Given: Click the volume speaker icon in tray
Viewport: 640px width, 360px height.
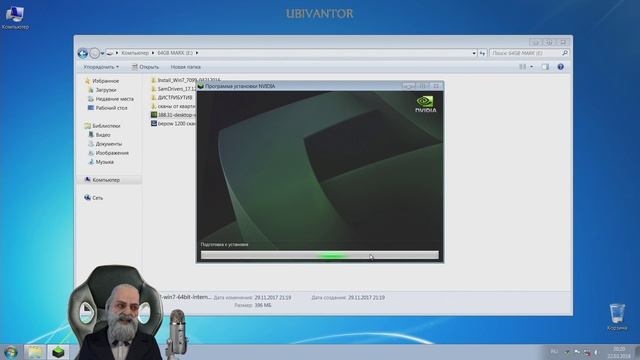Looking at the screenshot, I should point(596,352).
